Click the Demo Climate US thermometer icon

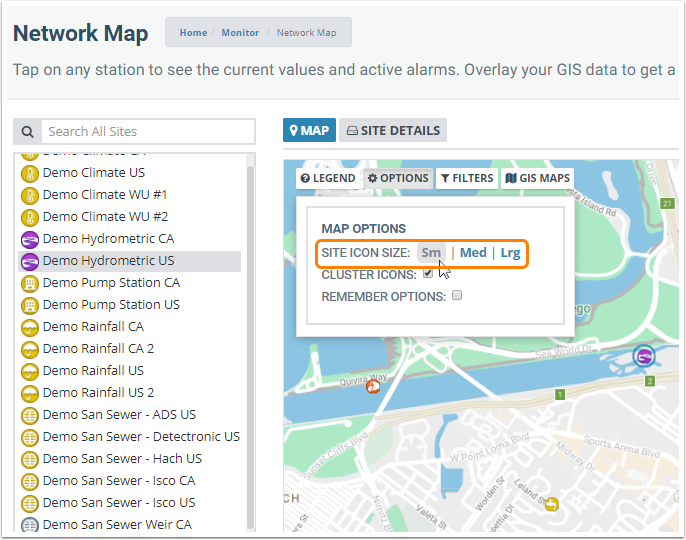(30, 173)
